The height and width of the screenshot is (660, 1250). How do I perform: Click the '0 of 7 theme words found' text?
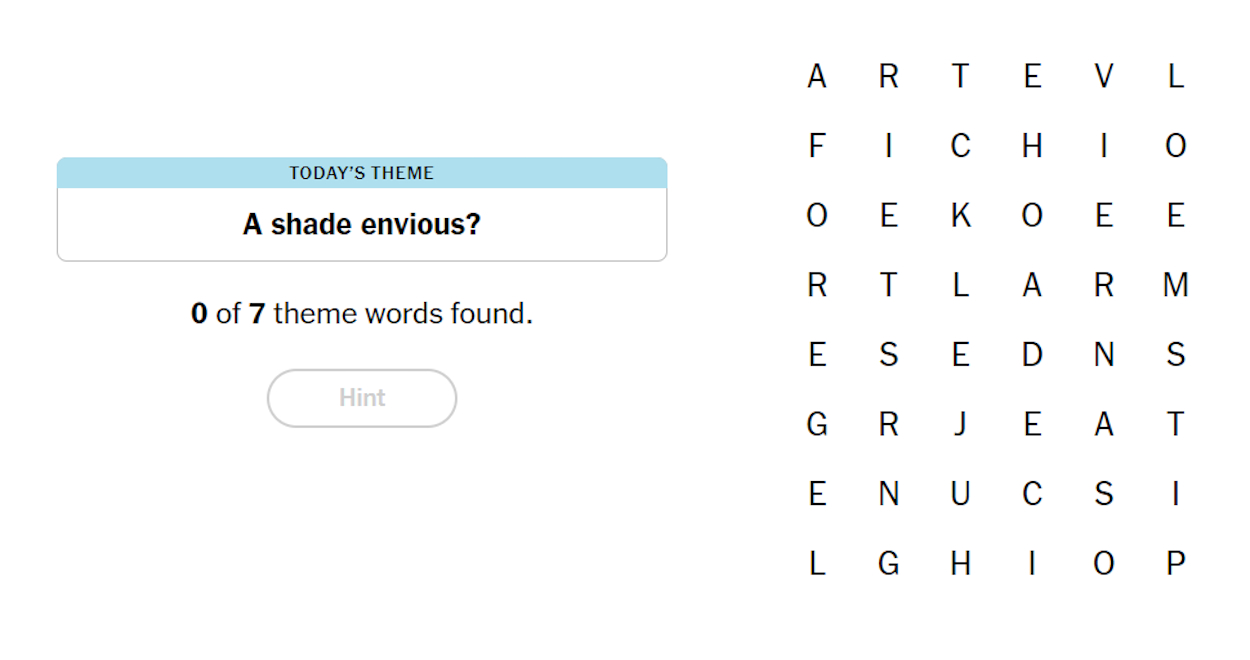[362, 313]
